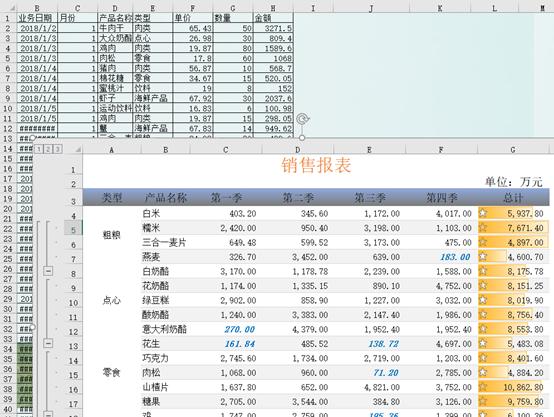Click the blue italic value 138.72
Image resolution: width=554 pixels, height=417 pixels.
pyautogui.click(x=384, y=344)
